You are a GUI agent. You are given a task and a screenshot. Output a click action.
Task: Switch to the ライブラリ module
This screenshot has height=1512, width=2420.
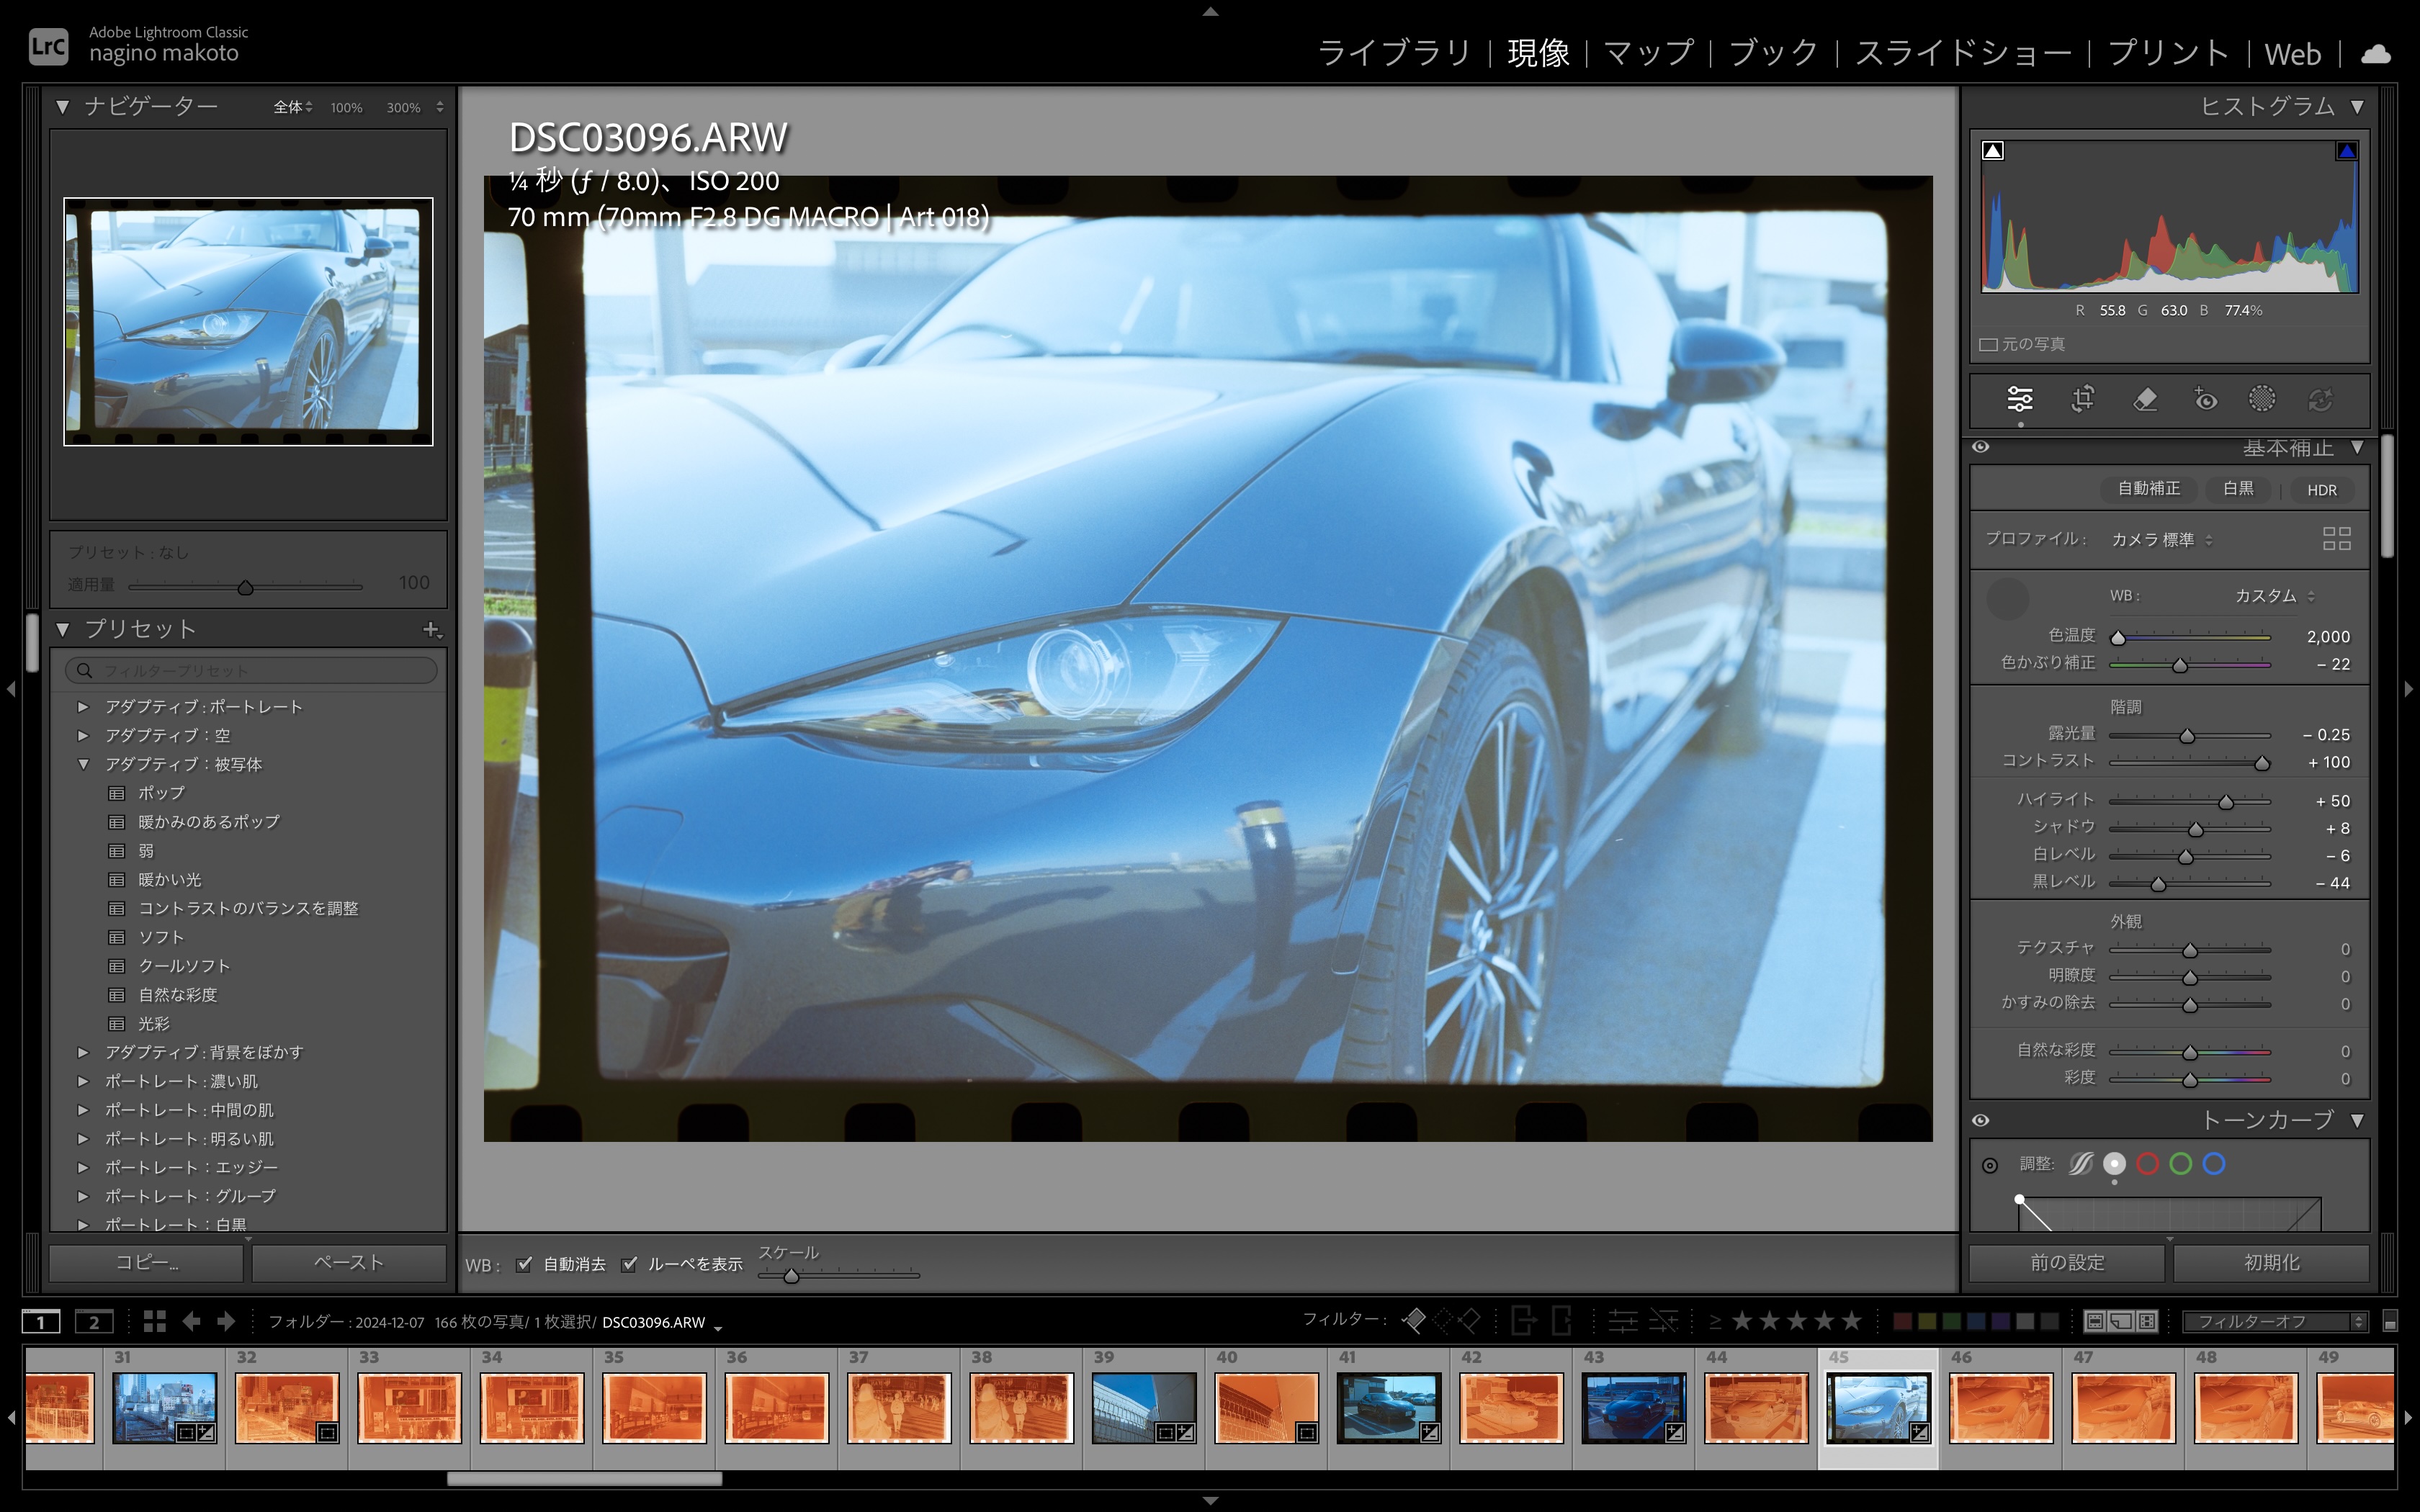tap(1394, 53)
